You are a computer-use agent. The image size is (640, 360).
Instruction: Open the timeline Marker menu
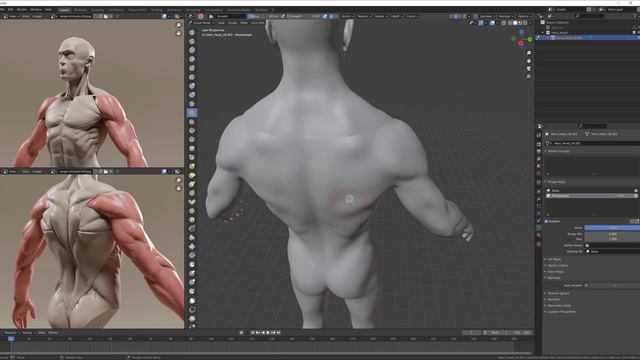click(x=53, y=333)
